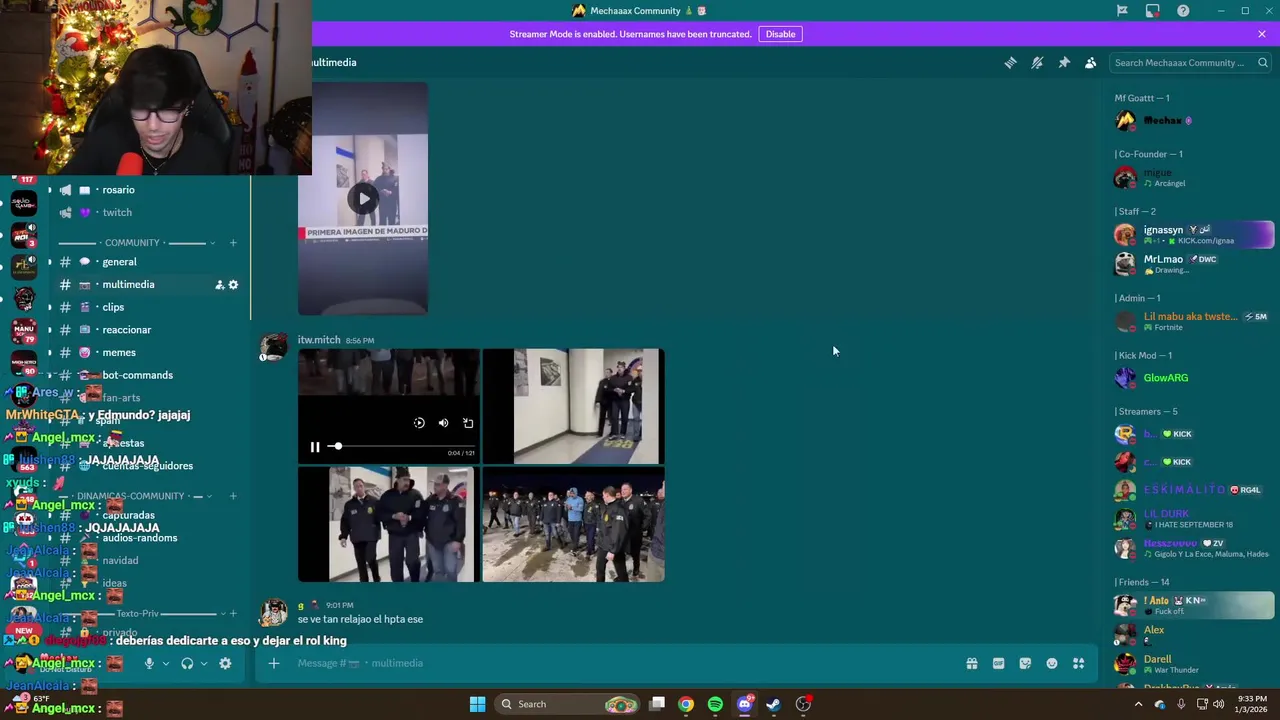Open microphone input options dropdown arrow
1280x720 pixels.
point(166,663)
